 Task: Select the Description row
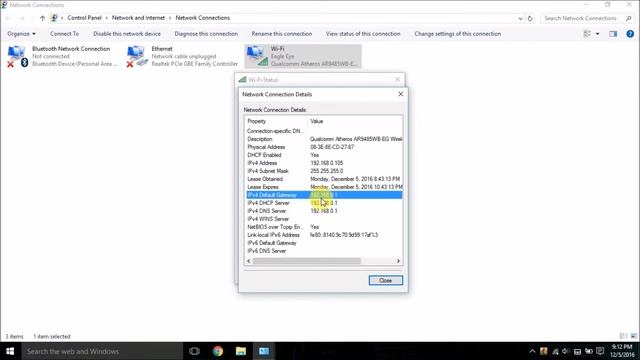point(324,139)
